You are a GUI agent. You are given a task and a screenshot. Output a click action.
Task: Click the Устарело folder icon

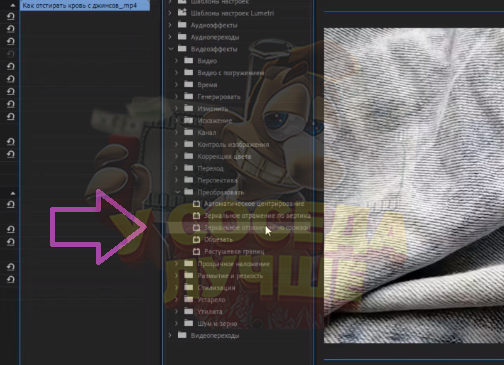point(189,299)
